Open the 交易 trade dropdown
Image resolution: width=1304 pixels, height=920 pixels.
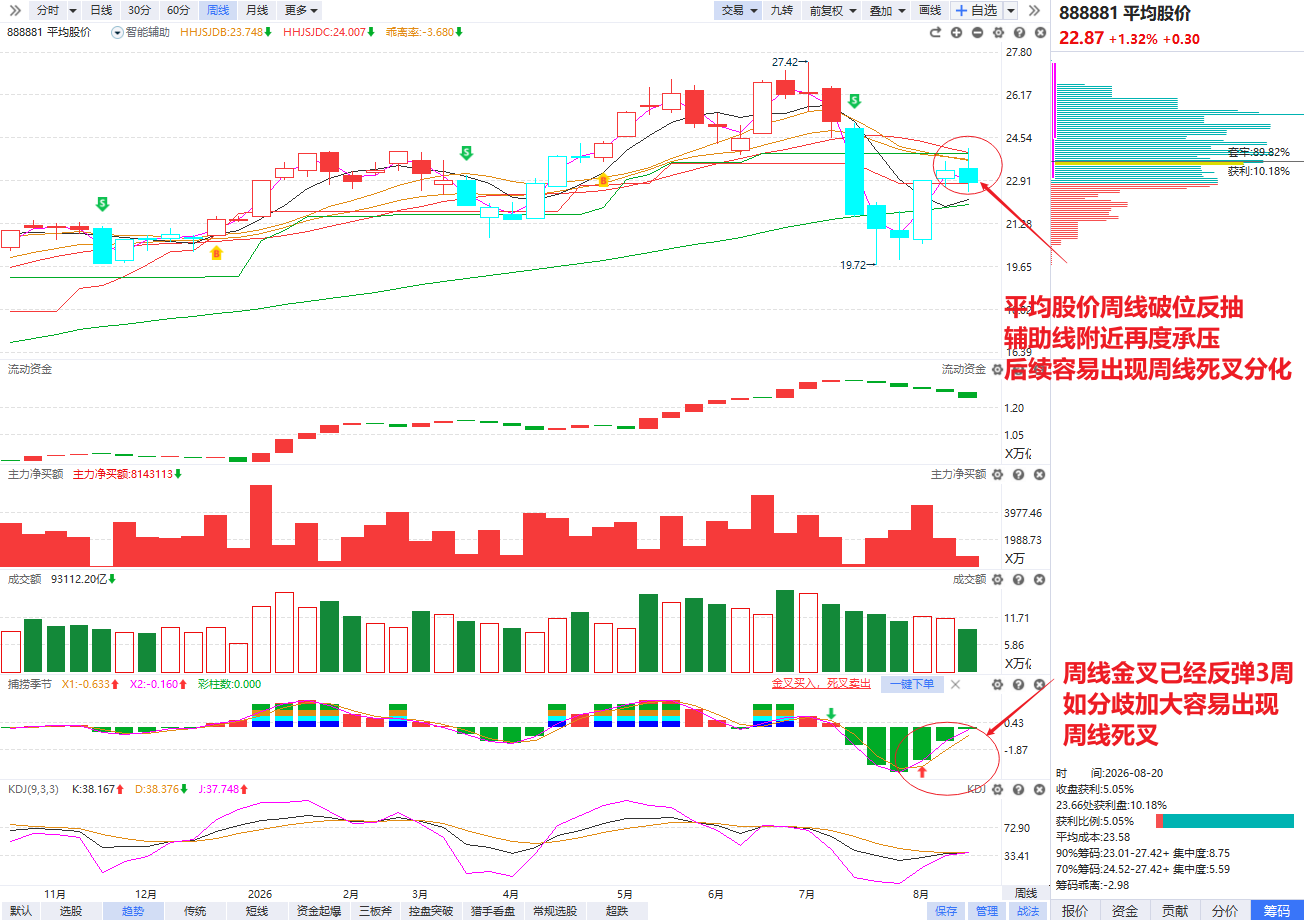click(x=738, y=10)
